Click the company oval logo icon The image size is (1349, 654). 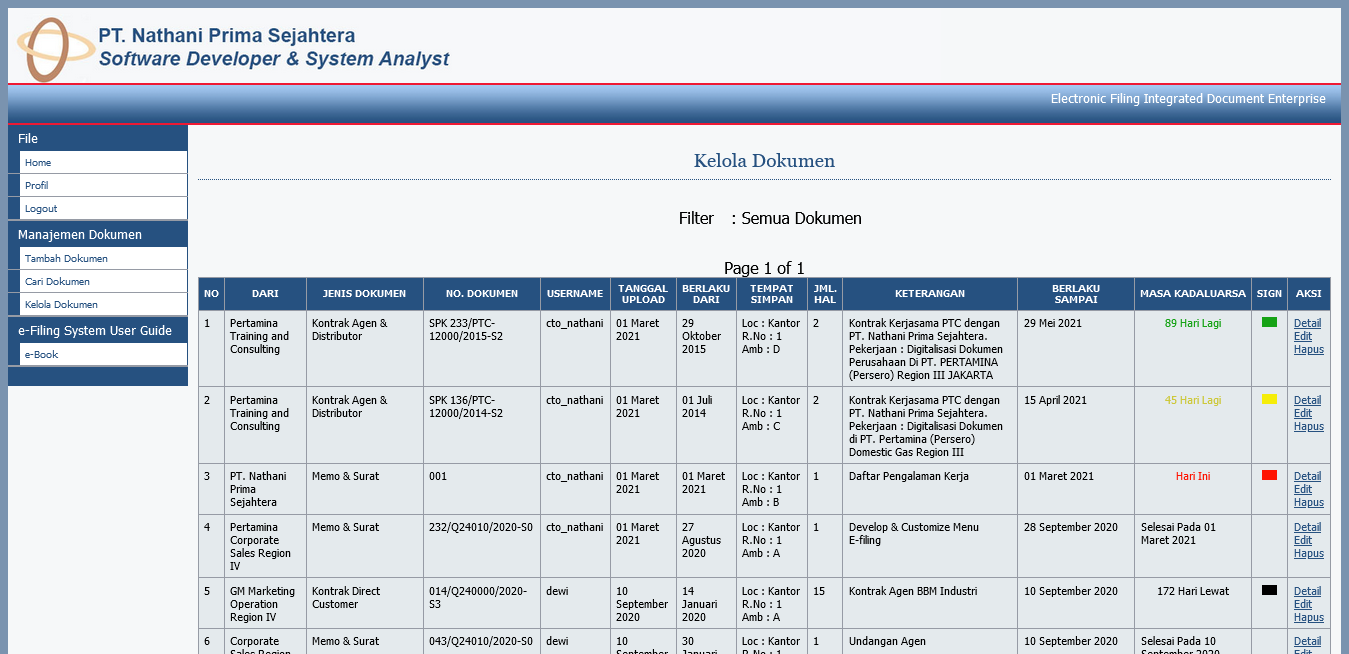coord(56,49)
